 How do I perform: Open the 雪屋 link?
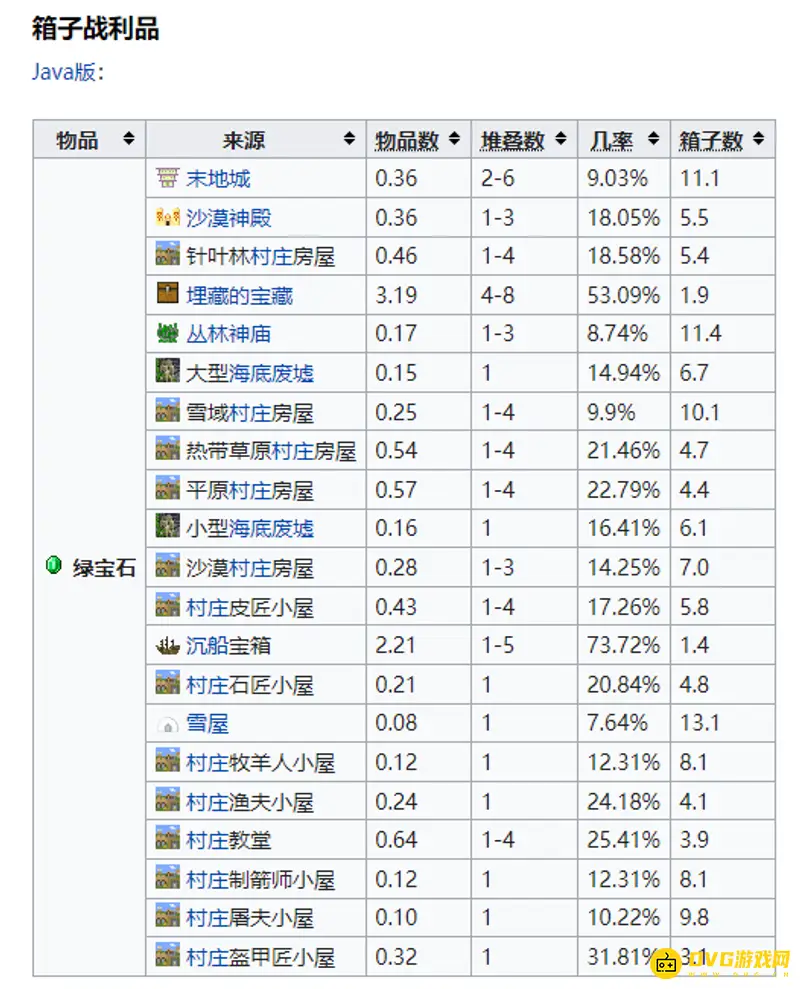[208, 723]
